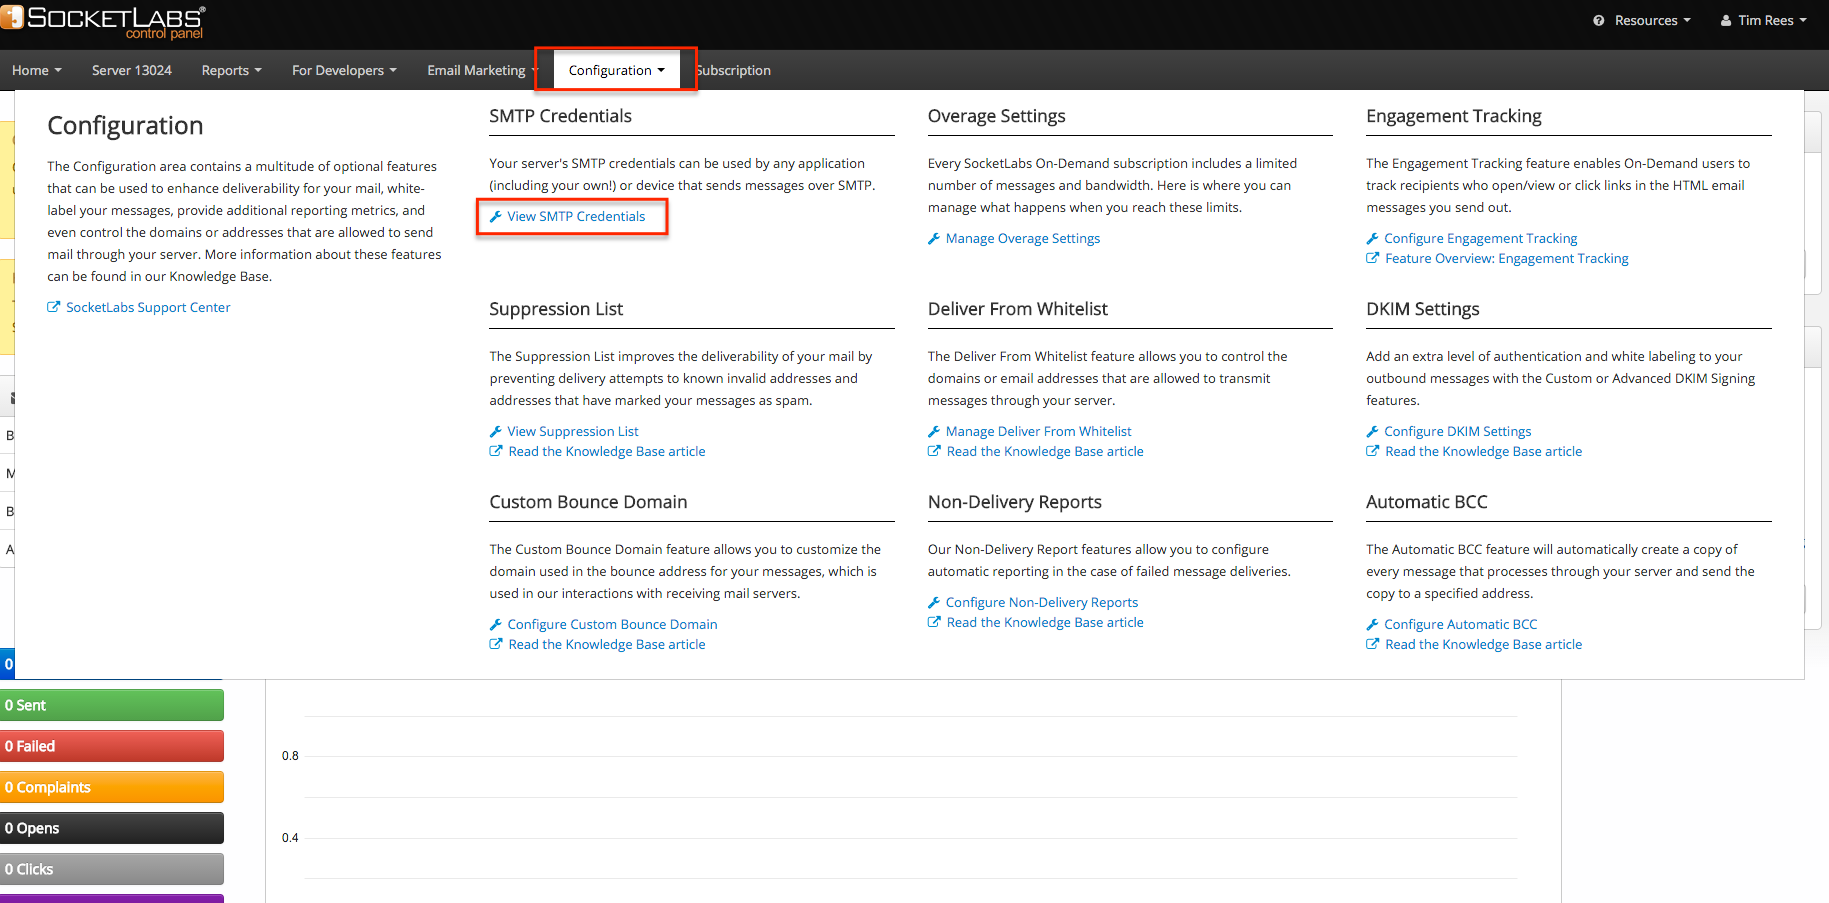Open the Subscription menu item
Image resolution: width=1829 pixels, height=903 pixels.
[x=733, y=70]
